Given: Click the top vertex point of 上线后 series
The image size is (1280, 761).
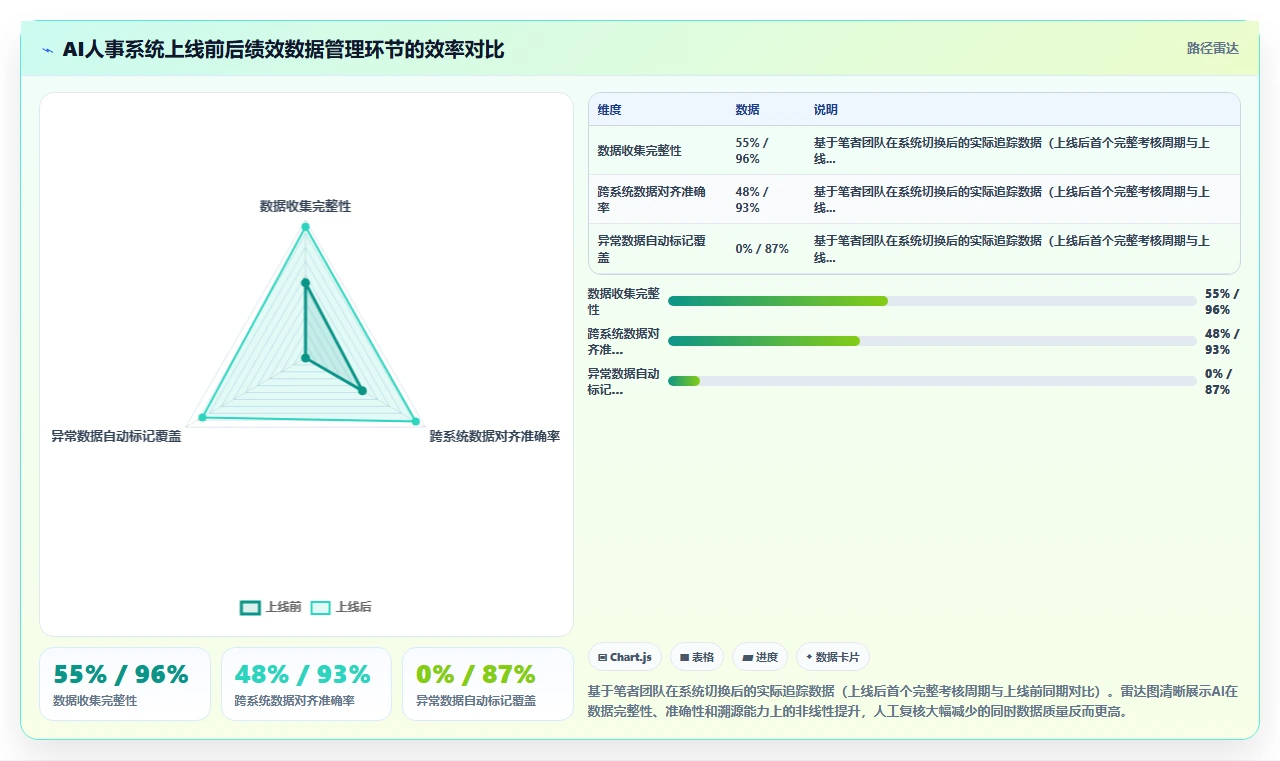Looking at the screenshot, I should click(x=306, y=227).
